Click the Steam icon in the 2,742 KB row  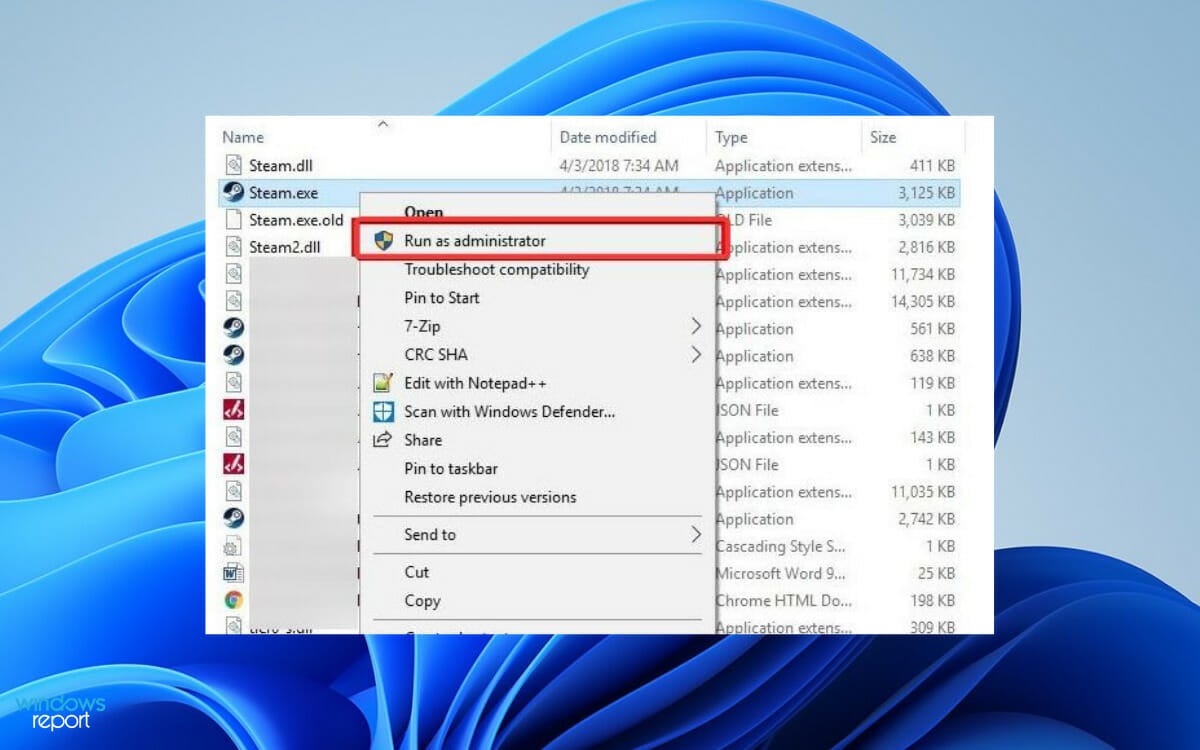[x=233, y=518]
